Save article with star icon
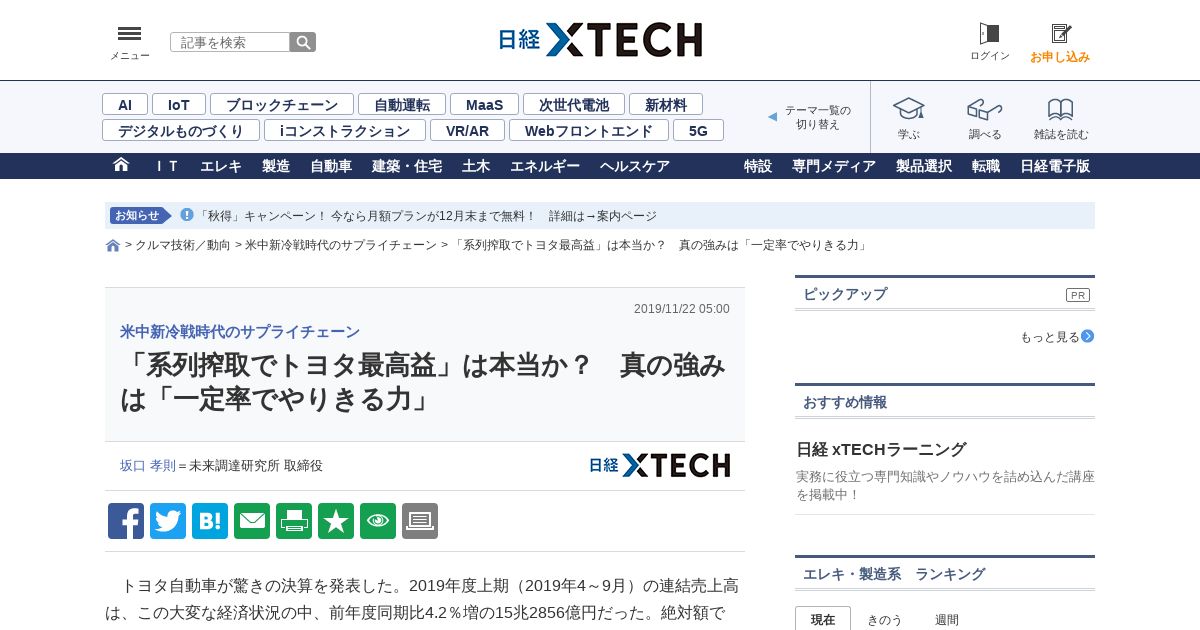1200x630 pixels. pos(336,521)
